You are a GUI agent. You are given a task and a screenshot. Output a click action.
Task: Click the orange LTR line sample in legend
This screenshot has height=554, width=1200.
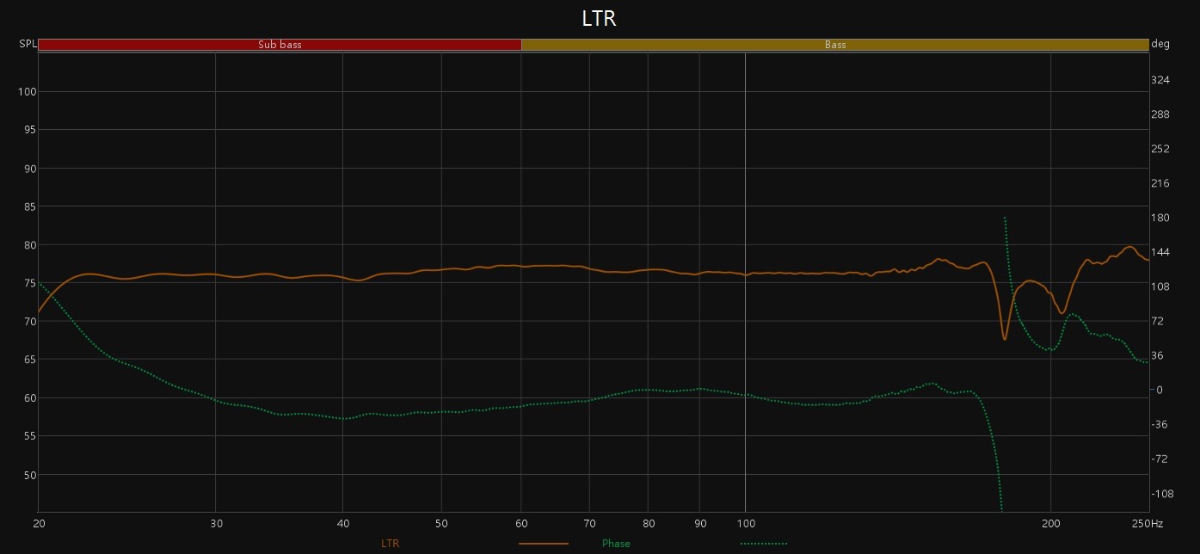click(543, 544)
